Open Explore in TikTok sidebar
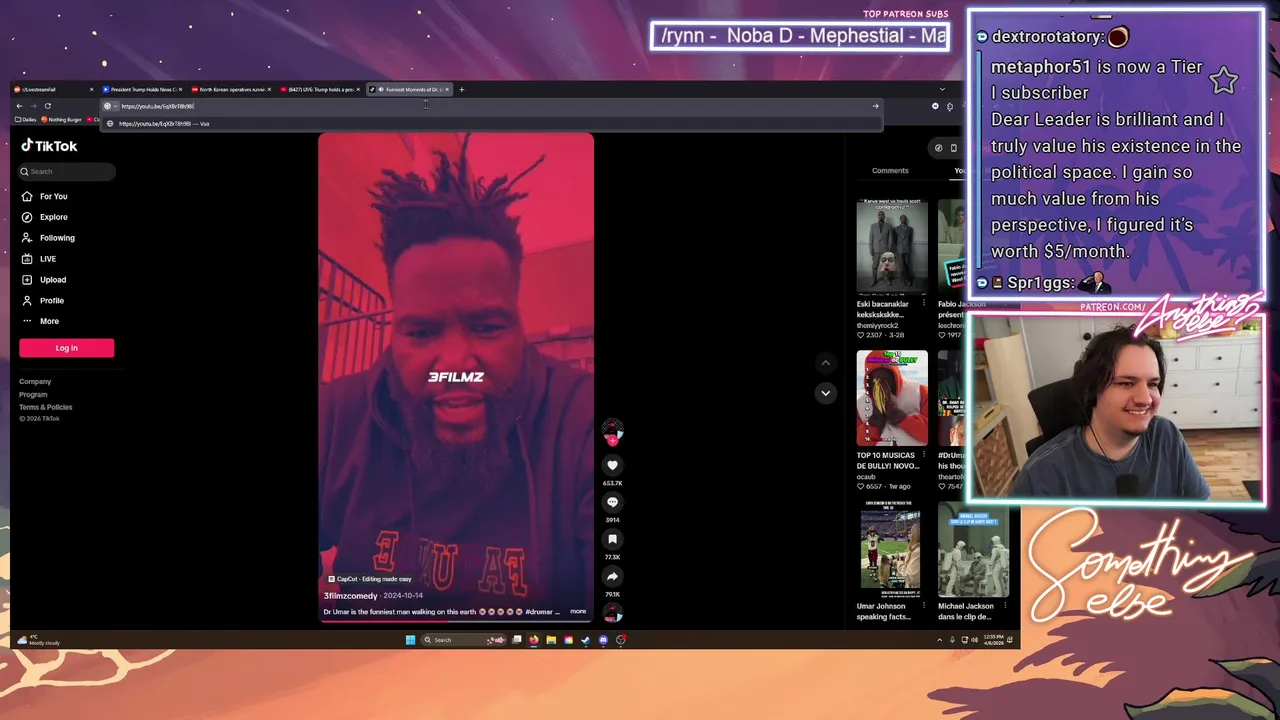The height and width of the screenshot is (720, 1280). (45, 217)
